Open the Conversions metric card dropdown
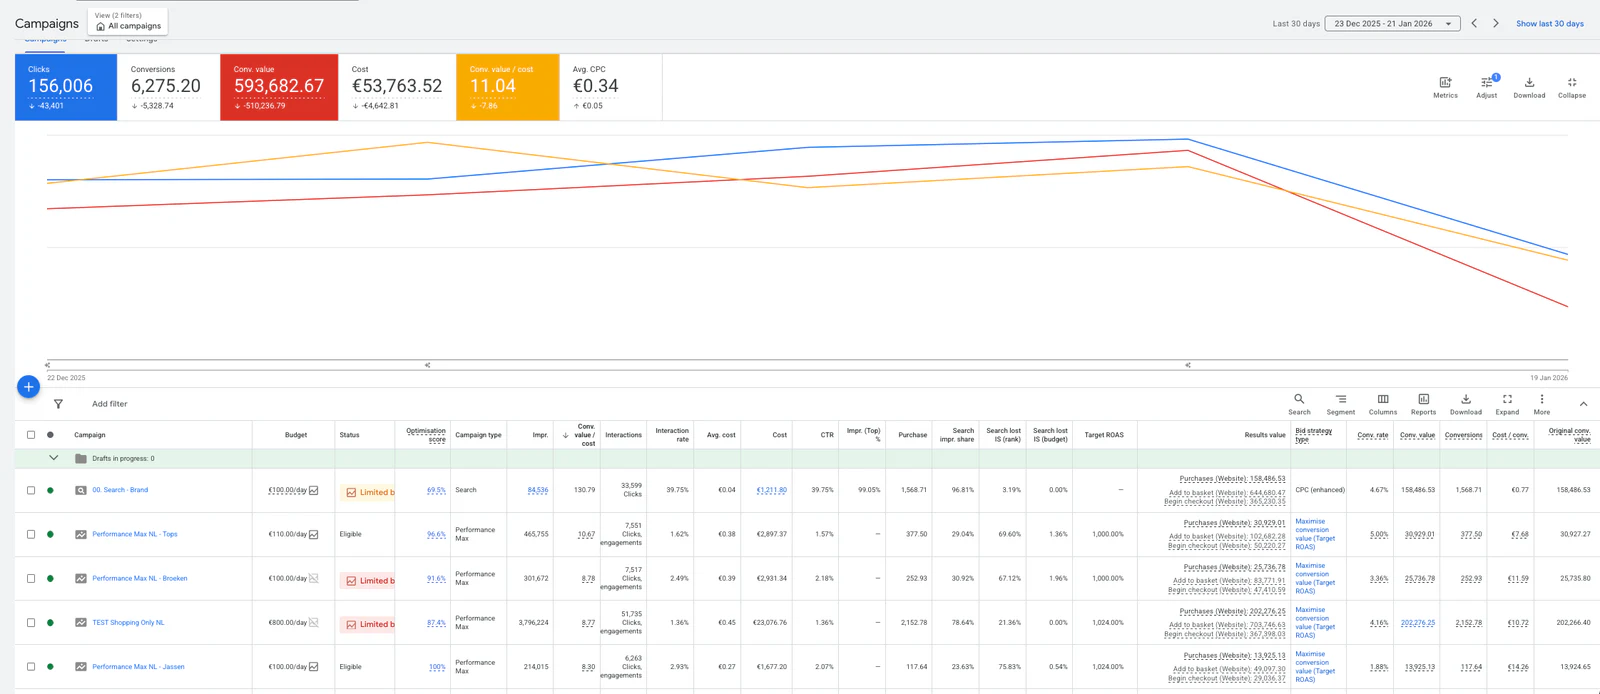The height and width of the screenshot is (694, 1600). coord(168,87)
